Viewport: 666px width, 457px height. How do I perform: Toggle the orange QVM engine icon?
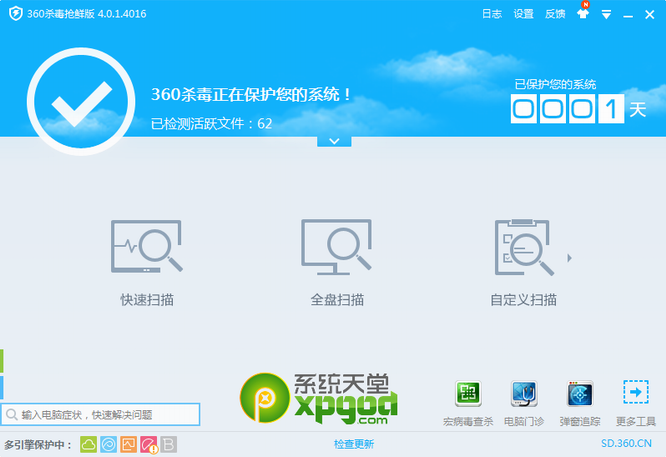tap(128, 445)
